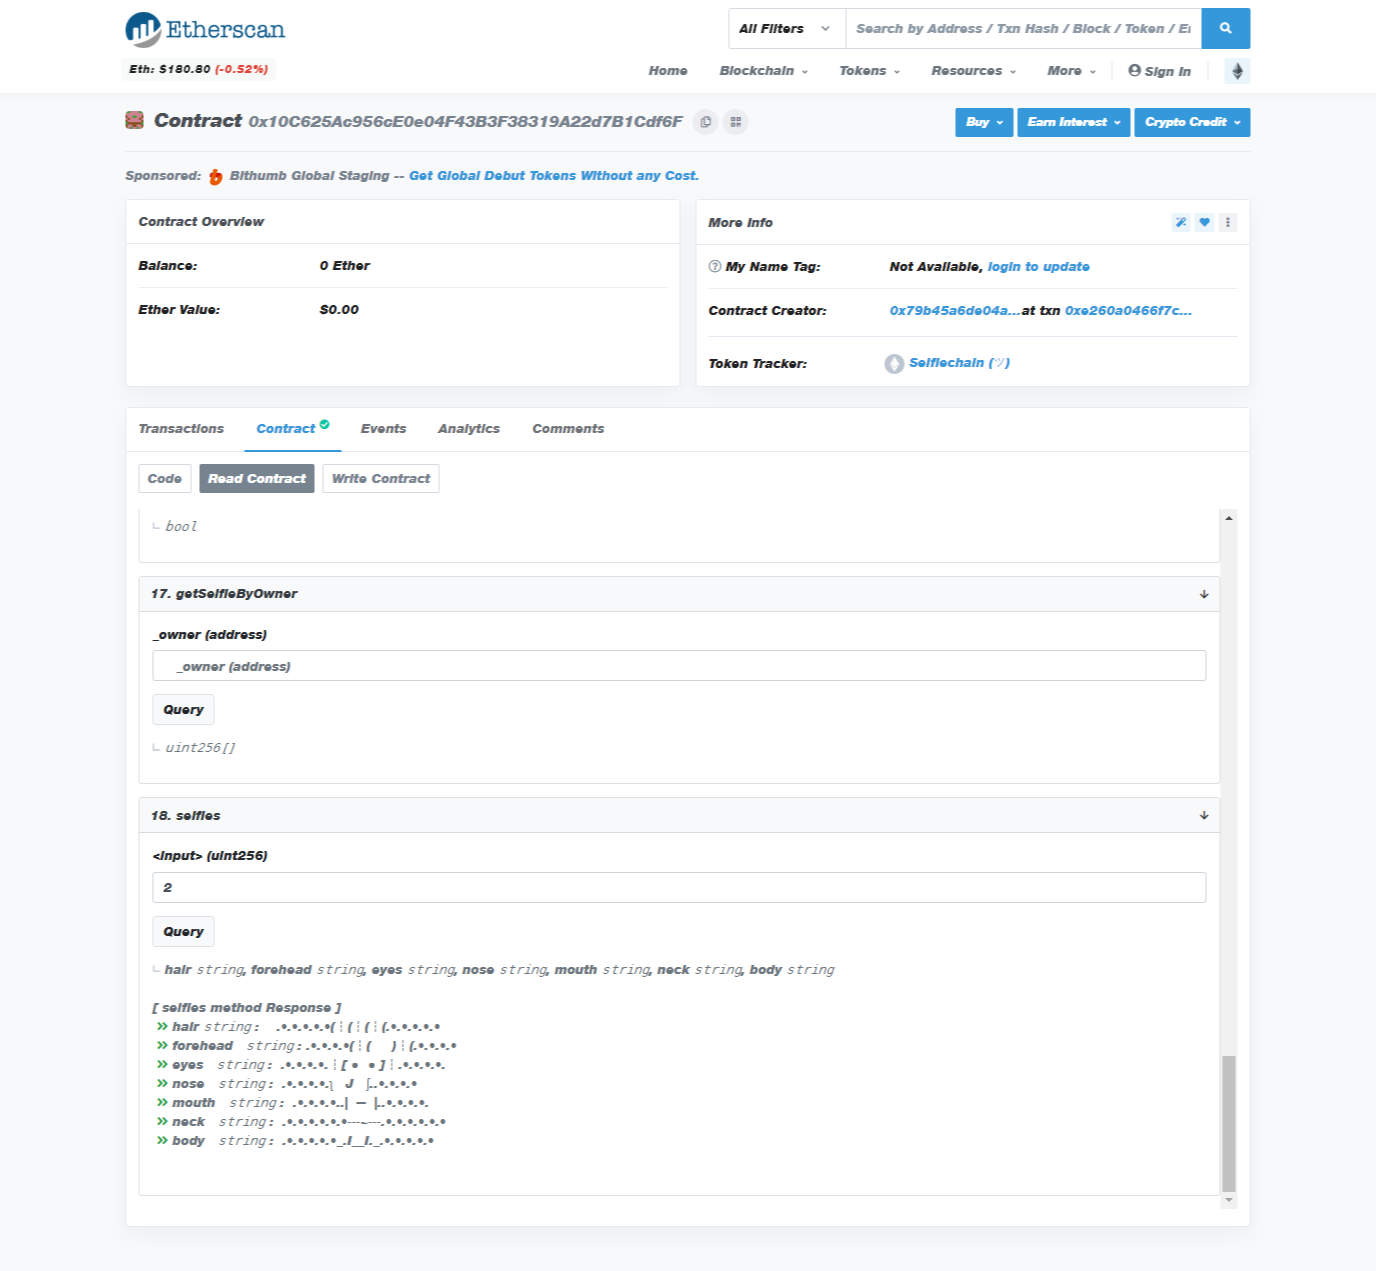Open the three-dot menu in More Info
This screenshot has height=1271, width=1376.
pos(1228,223)
